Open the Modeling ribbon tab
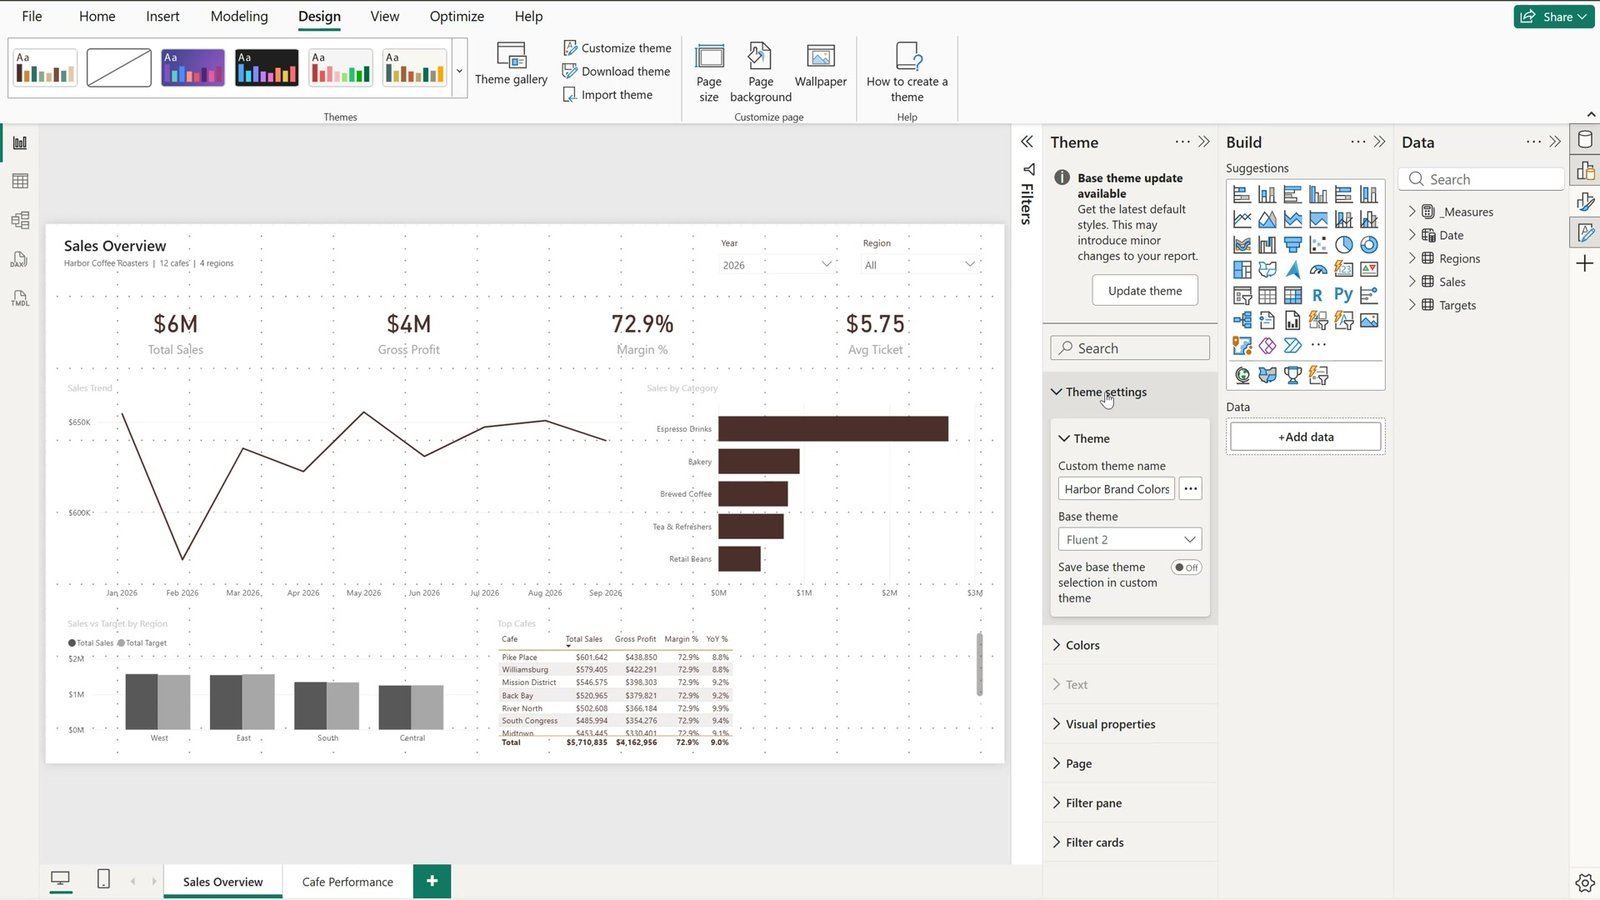The width and height of the screenshot is (1600, 900). pyautogui.click(x=239, y=16)
